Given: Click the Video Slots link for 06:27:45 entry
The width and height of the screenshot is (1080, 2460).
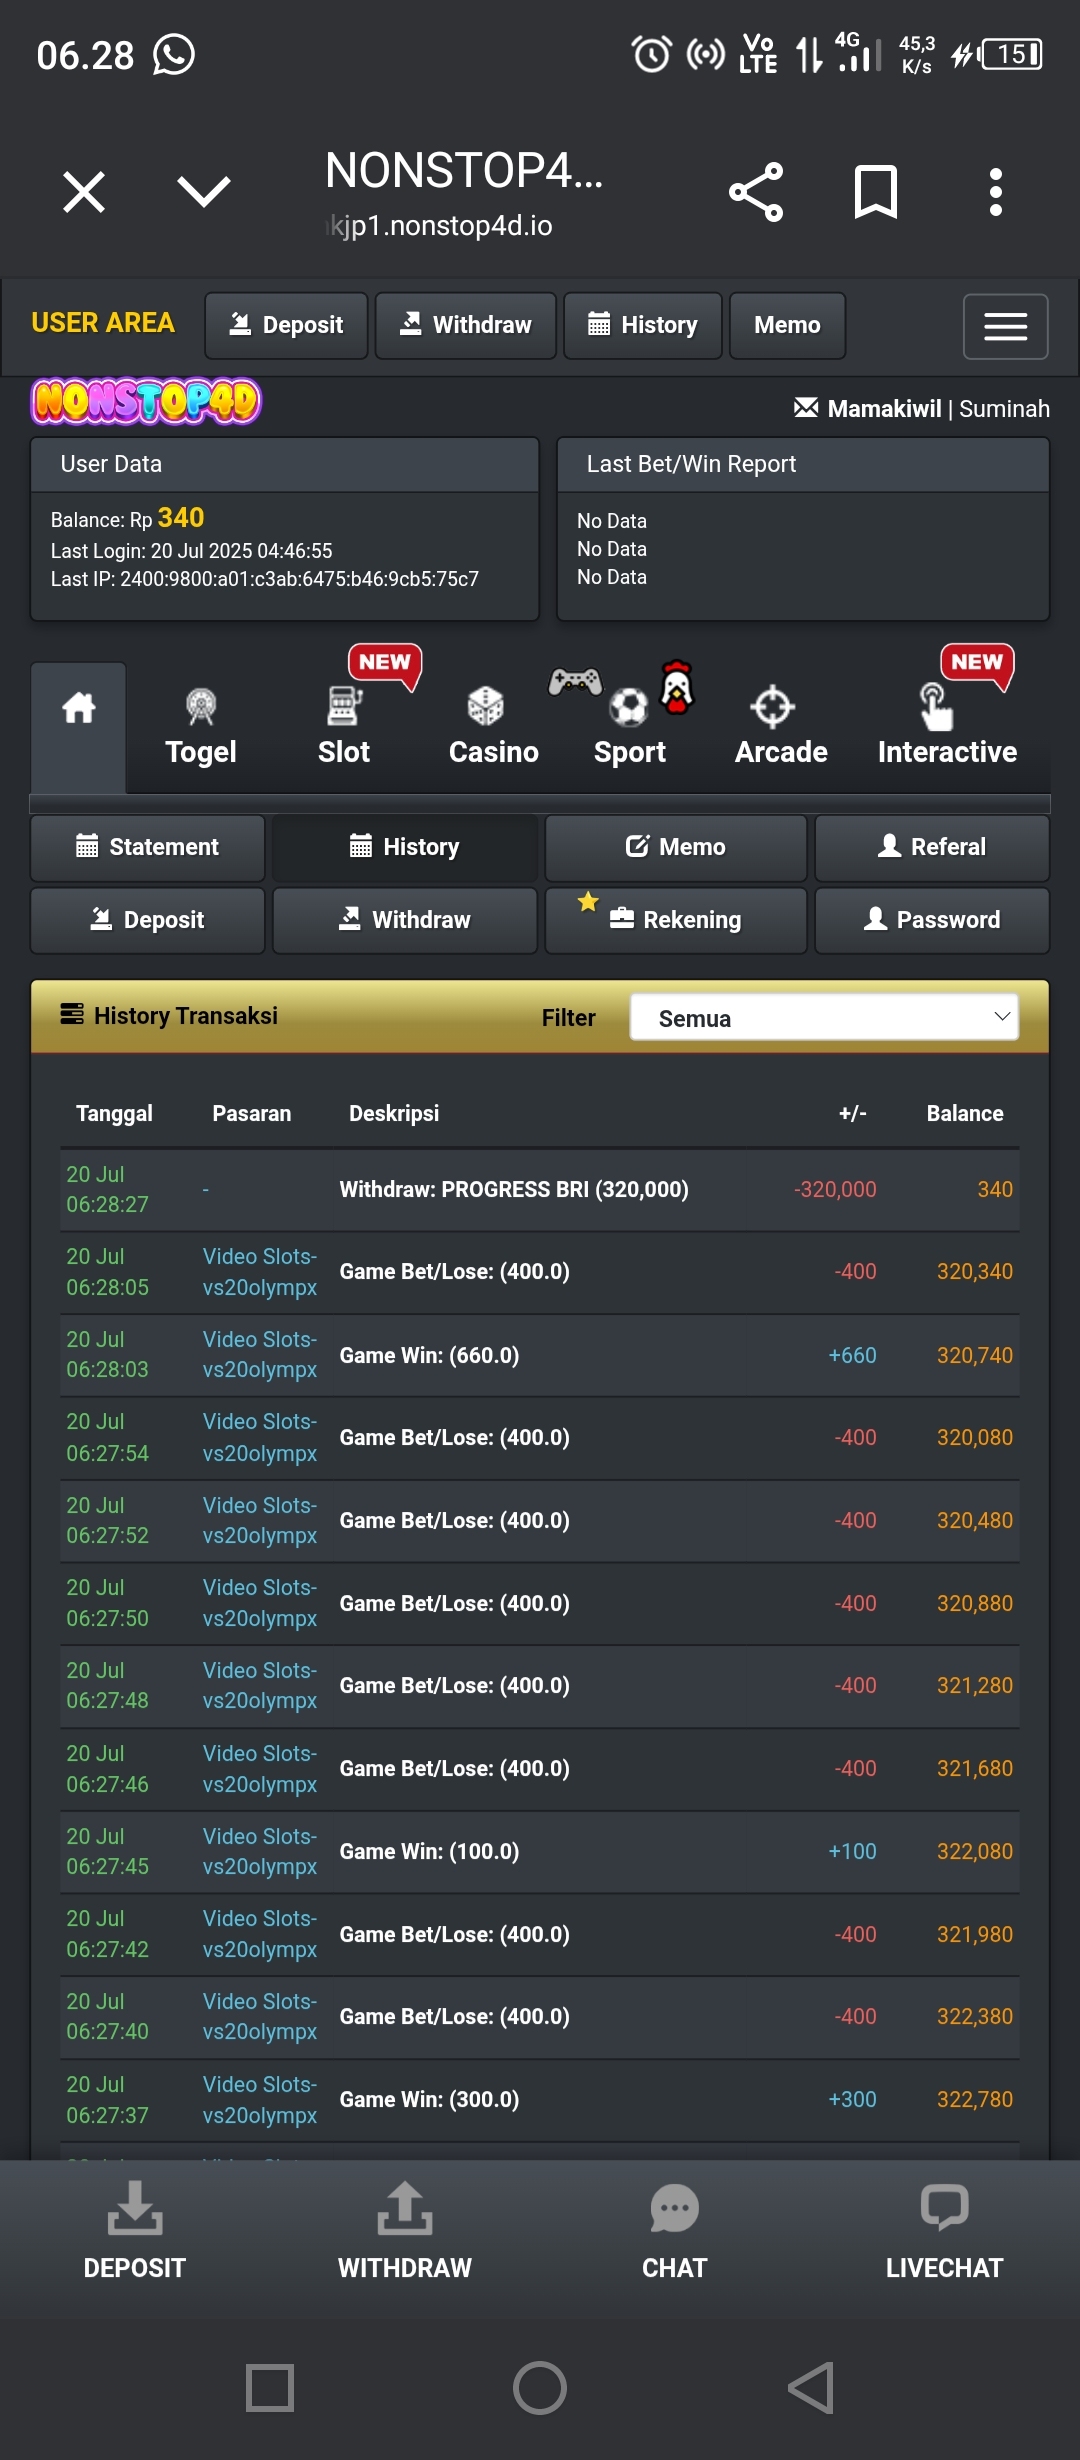Looking at the screenshot, I should coord(260,1852).
